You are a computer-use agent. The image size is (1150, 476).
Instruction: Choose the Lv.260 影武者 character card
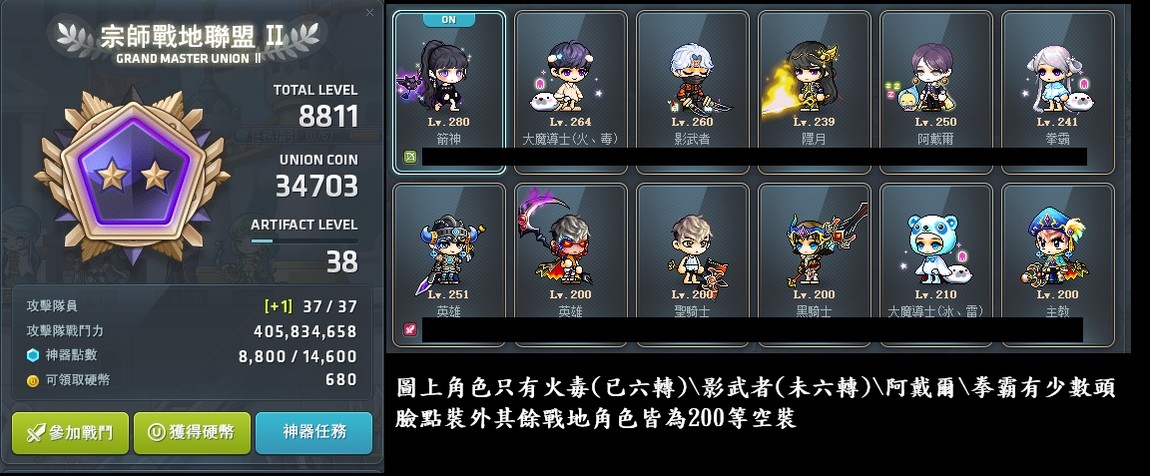pyautogui.click(x=692, y=92)
